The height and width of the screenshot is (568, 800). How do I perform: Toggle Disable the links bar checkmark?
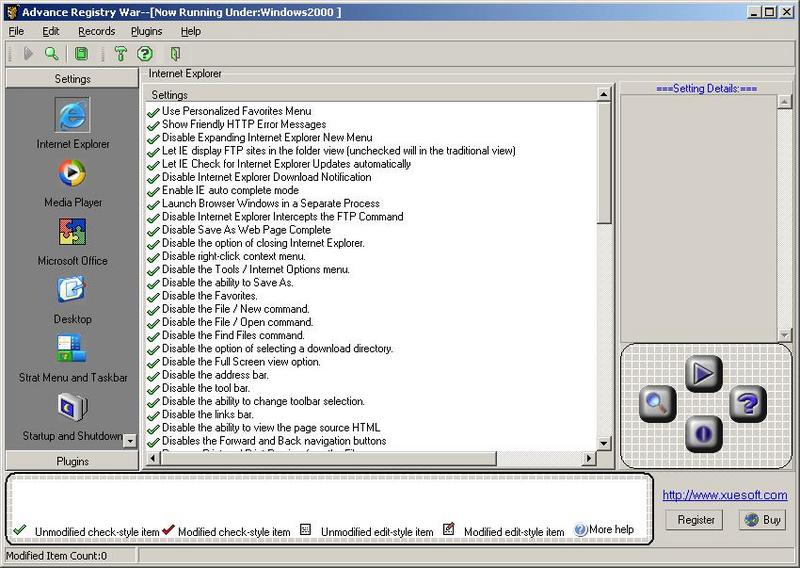tap(153, 415)
